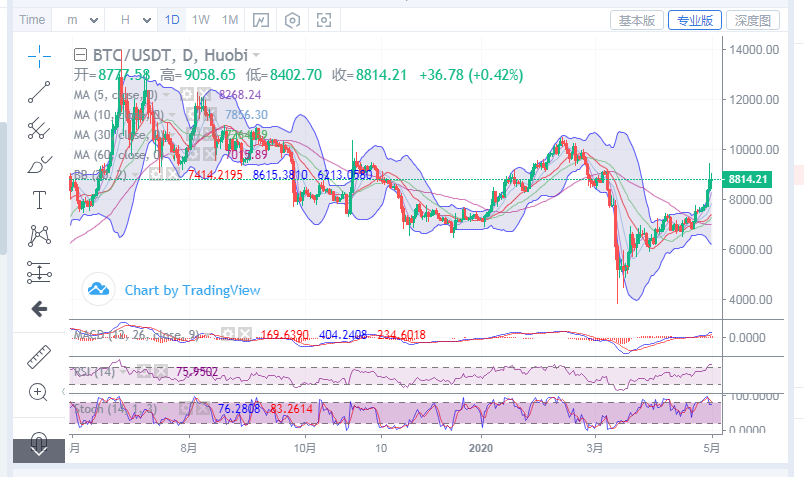Activate the text annotation tool
Viewport: 804px width, 477px height.
[x=39, y=199]
